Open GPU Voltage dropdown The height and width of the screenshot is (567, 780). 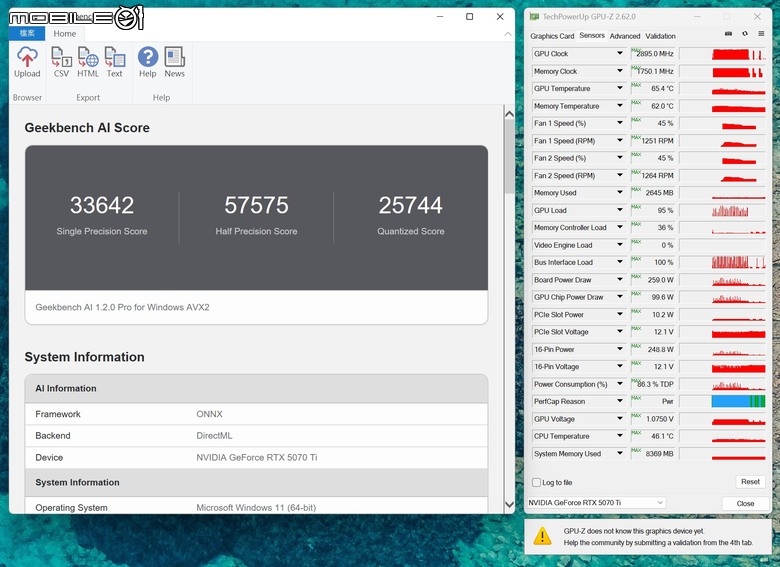620,418
